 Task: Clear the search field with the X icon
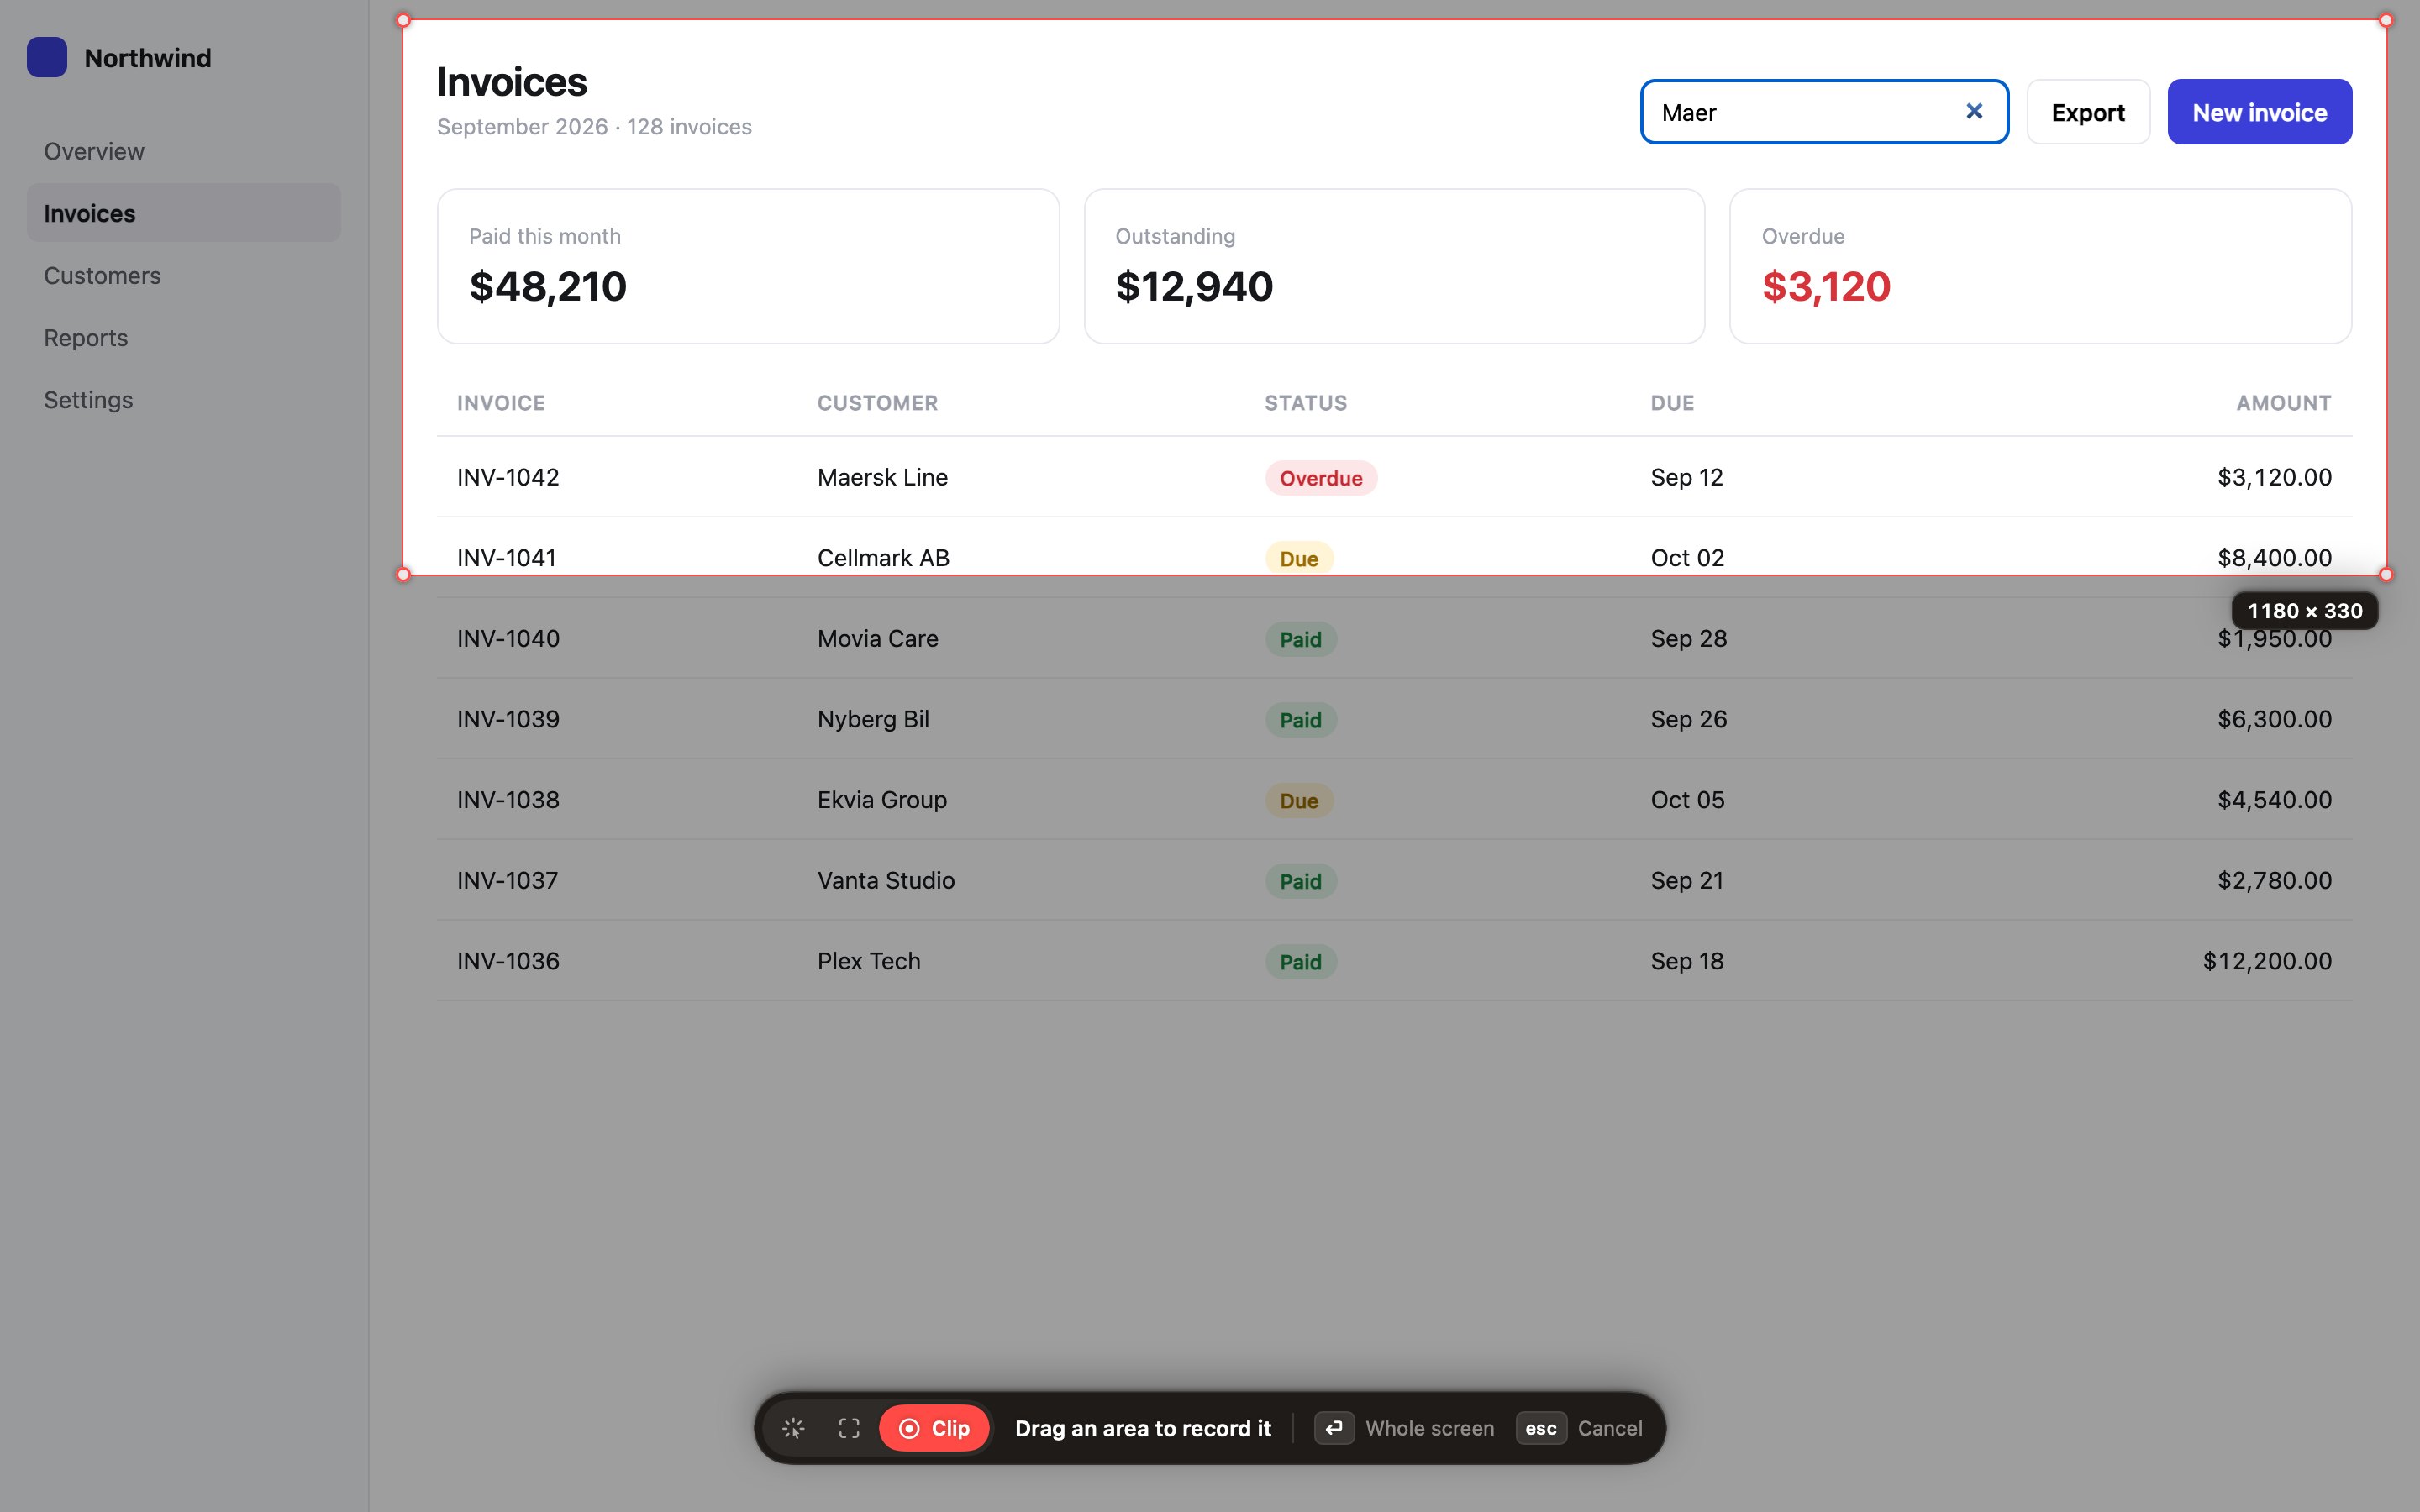[1974, 111]
